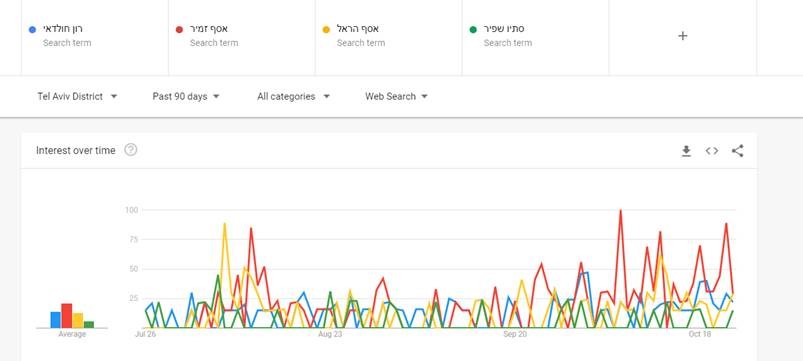Click the Aug 23 date on the axis

pyautogui.click(x=330, y=334)
